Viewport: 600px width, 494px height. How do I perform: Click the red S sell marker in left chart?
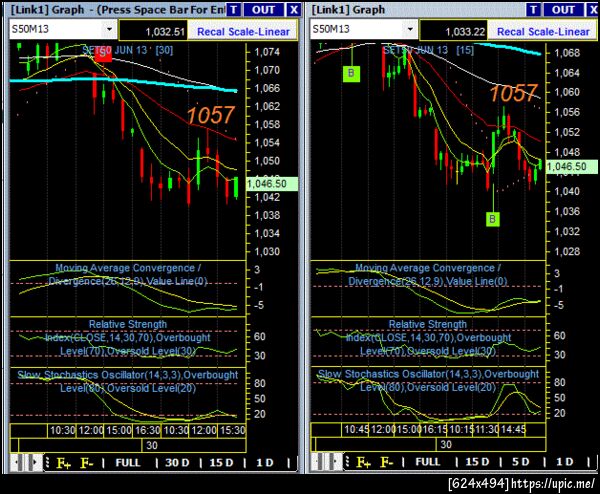pos(103,54)
